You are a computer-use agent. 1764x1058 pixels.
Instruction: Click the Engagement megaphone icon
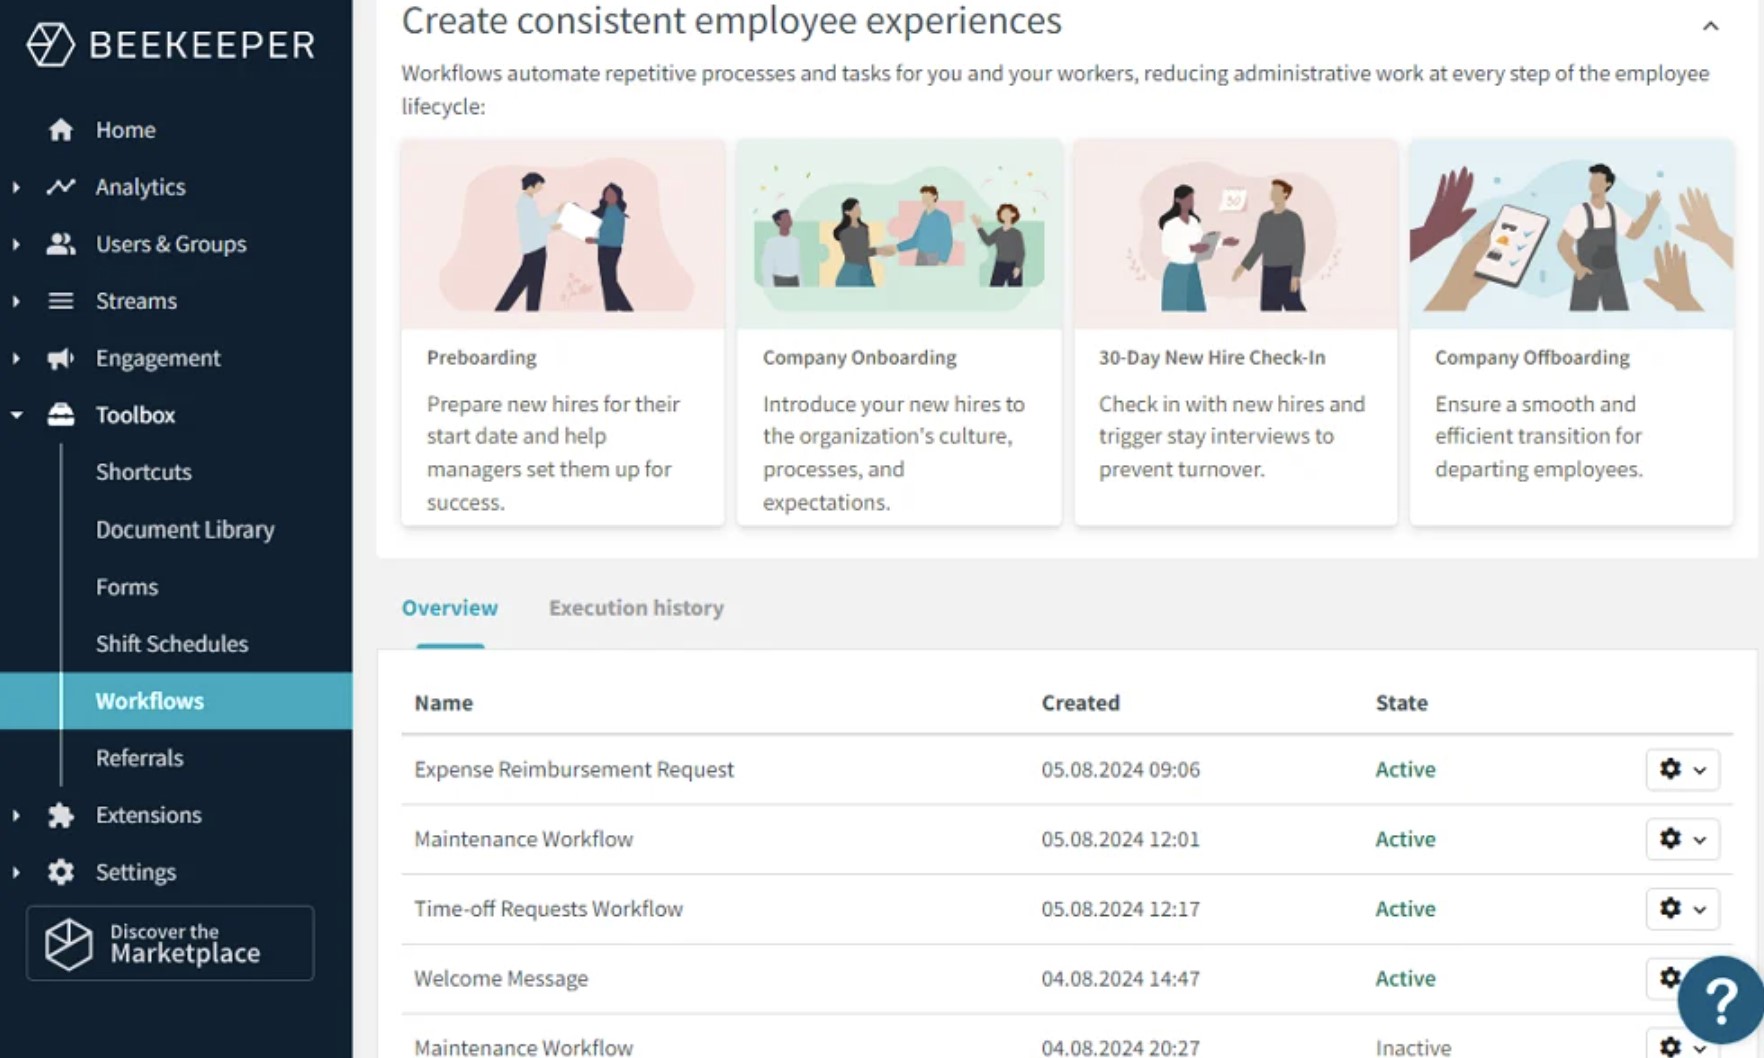pos(61,358)
